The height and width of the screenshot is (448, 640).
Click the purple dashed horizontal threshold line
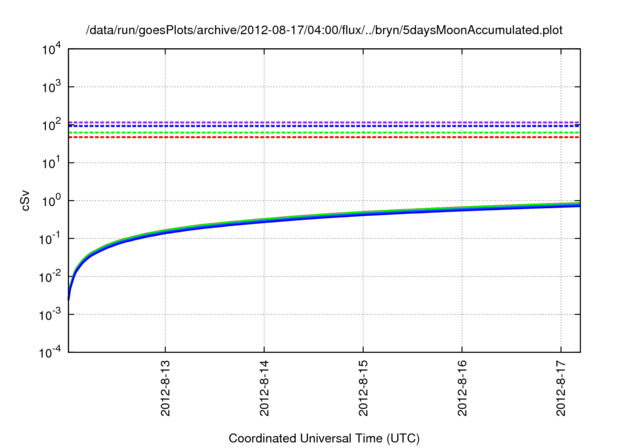320,122
